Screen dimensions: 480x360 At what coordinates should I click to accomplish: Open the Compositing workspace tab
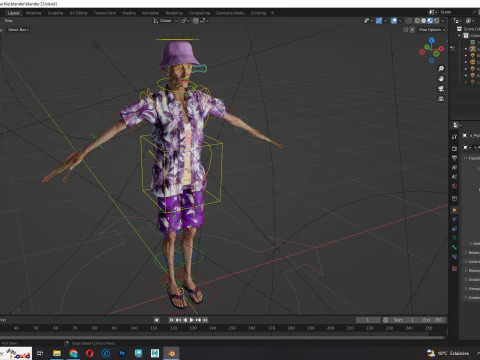[x=199, y=13]
